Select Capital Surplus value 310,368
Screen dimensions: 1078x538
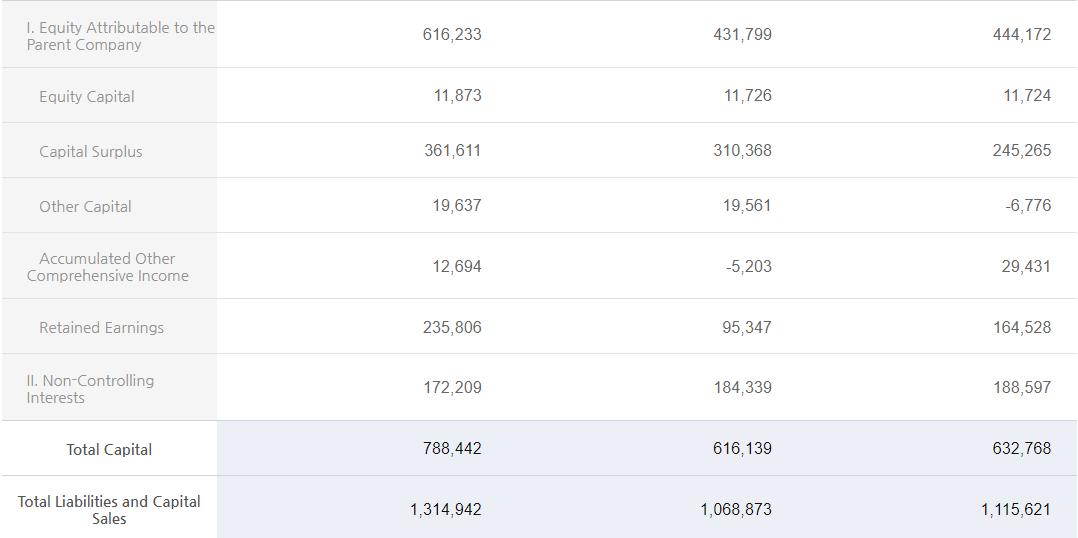(742, 151)
